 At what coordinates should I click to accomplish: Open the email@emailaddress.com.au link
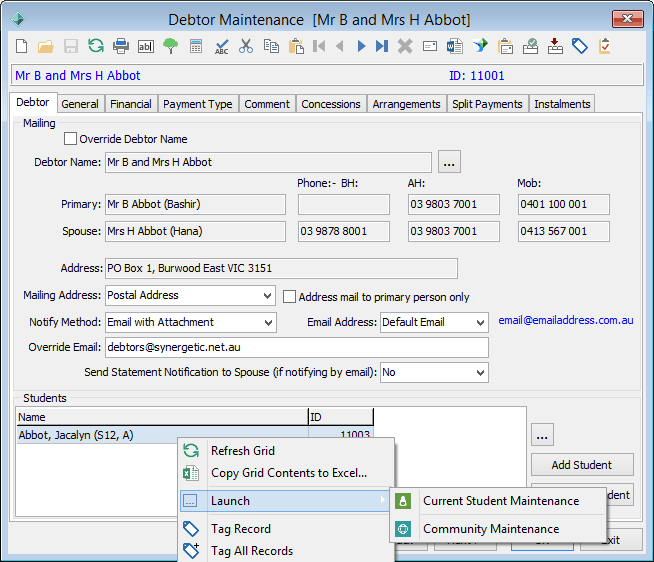click(566, 320)
